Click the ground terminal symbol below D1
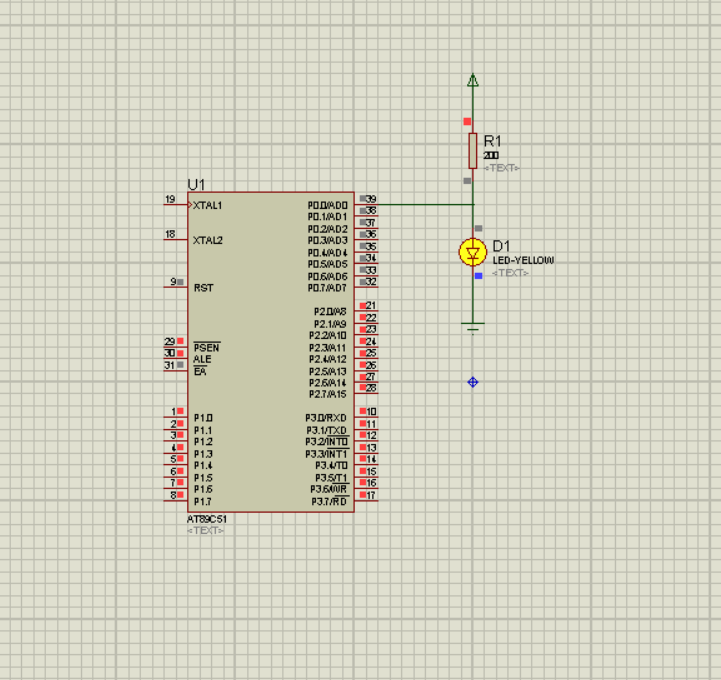Viewport: 721px width, 680px height. [473, 327]
